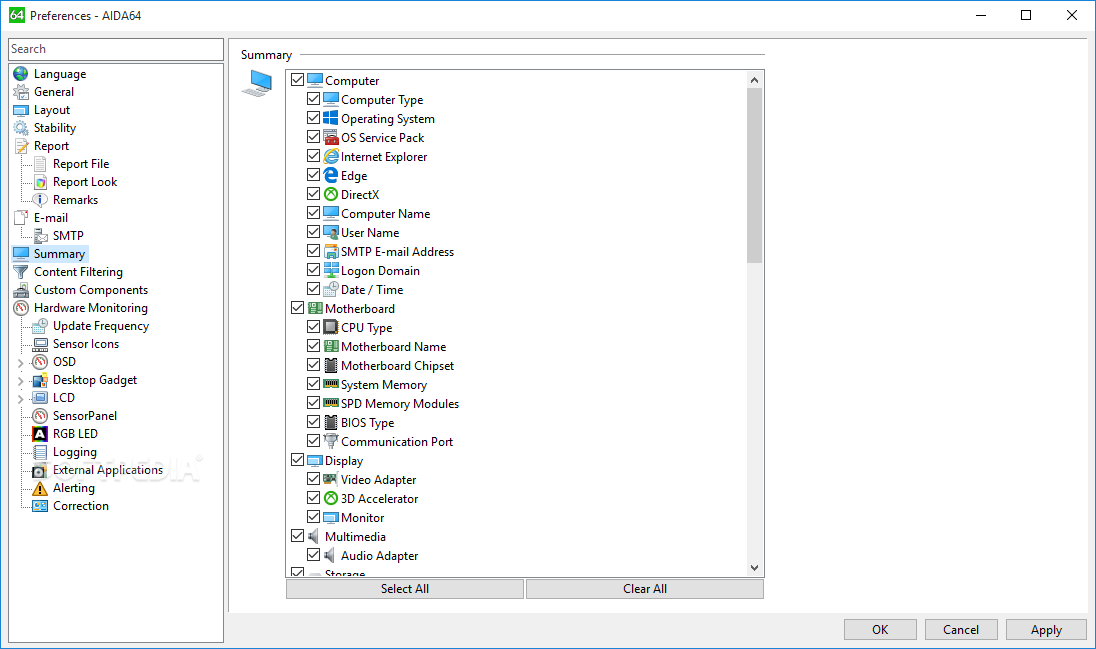Select the Date / Time row
Screen dimensions: 1096x649
click(x=372, y=290)
